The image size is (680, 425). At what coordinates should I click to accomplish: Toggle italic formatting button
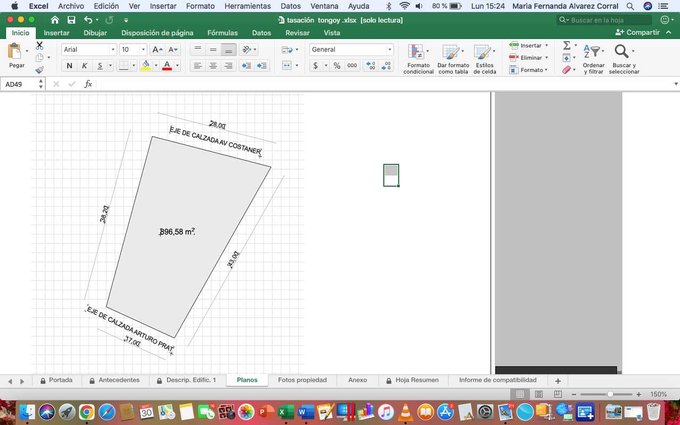click(x=84, y=66)
